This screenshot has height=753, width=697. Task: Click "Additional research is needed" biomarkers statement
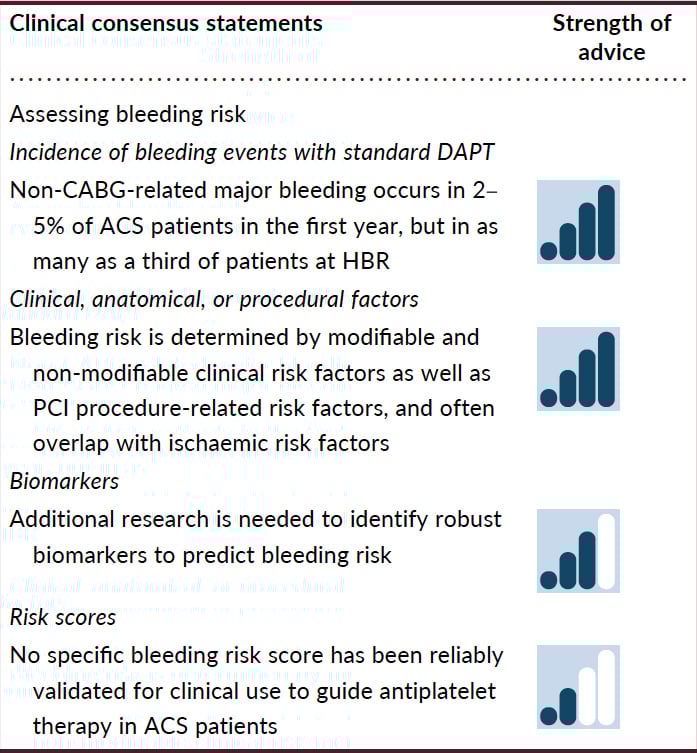(256, 535)
